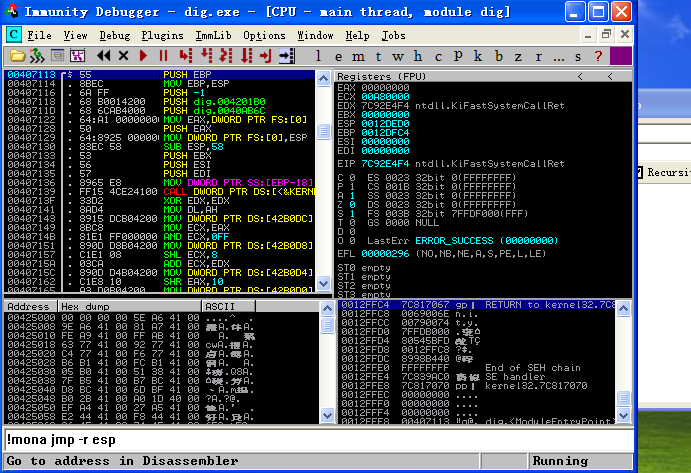Open help with red question mark
The width and height of the screenshot is (691, 473).
[598, 56]
